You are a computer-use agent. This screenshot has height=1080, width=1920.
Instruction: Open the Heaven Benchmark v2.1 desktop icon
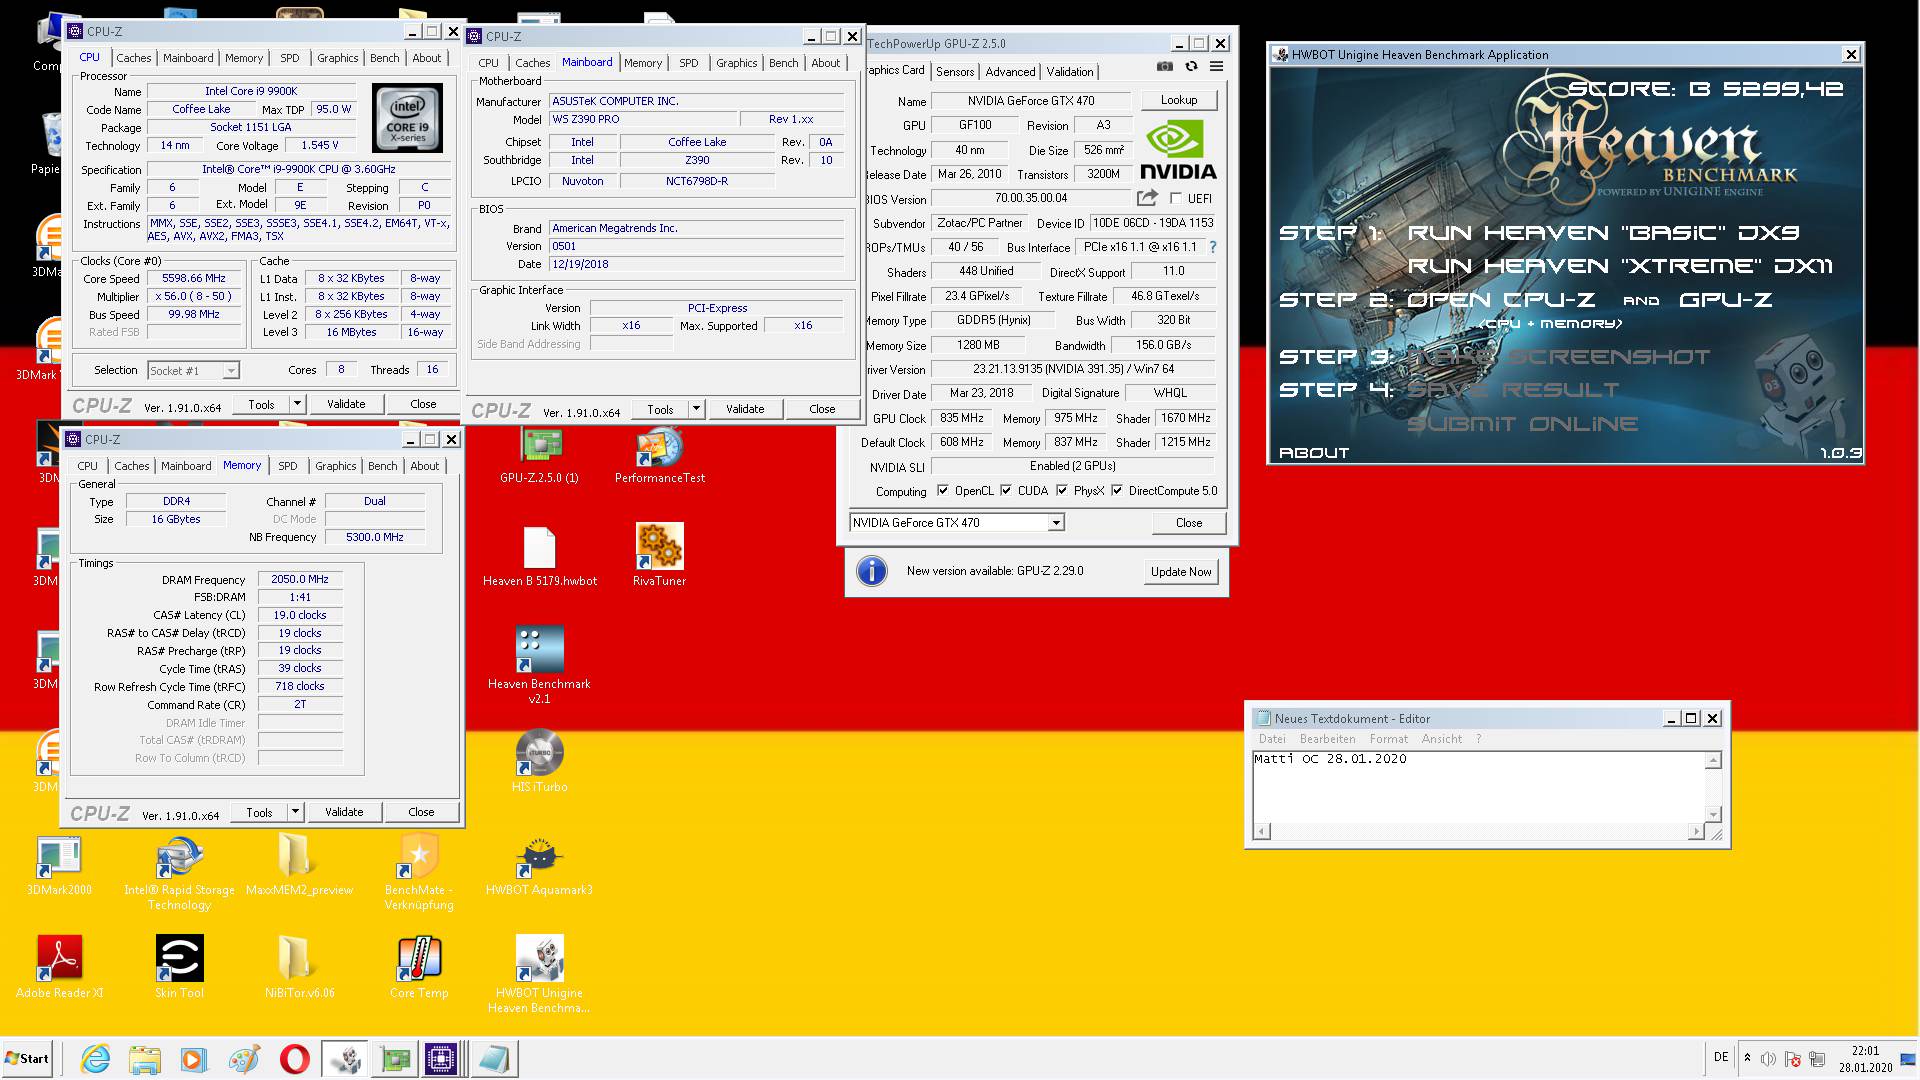(540, 665)
